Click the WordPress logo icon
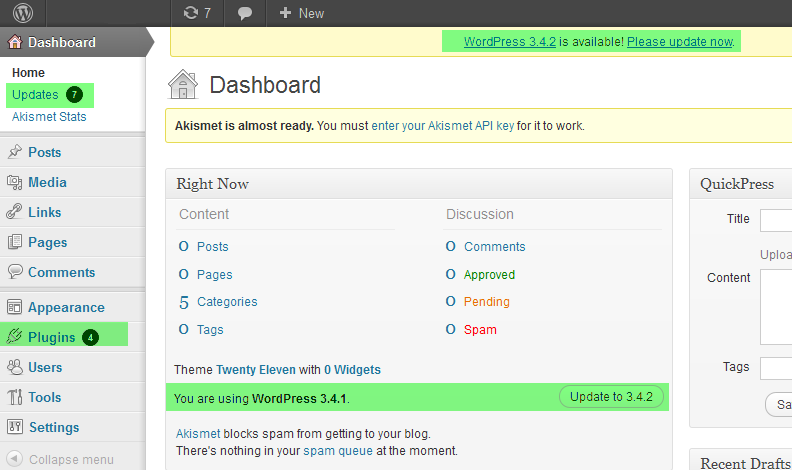 tap(23, 13)
